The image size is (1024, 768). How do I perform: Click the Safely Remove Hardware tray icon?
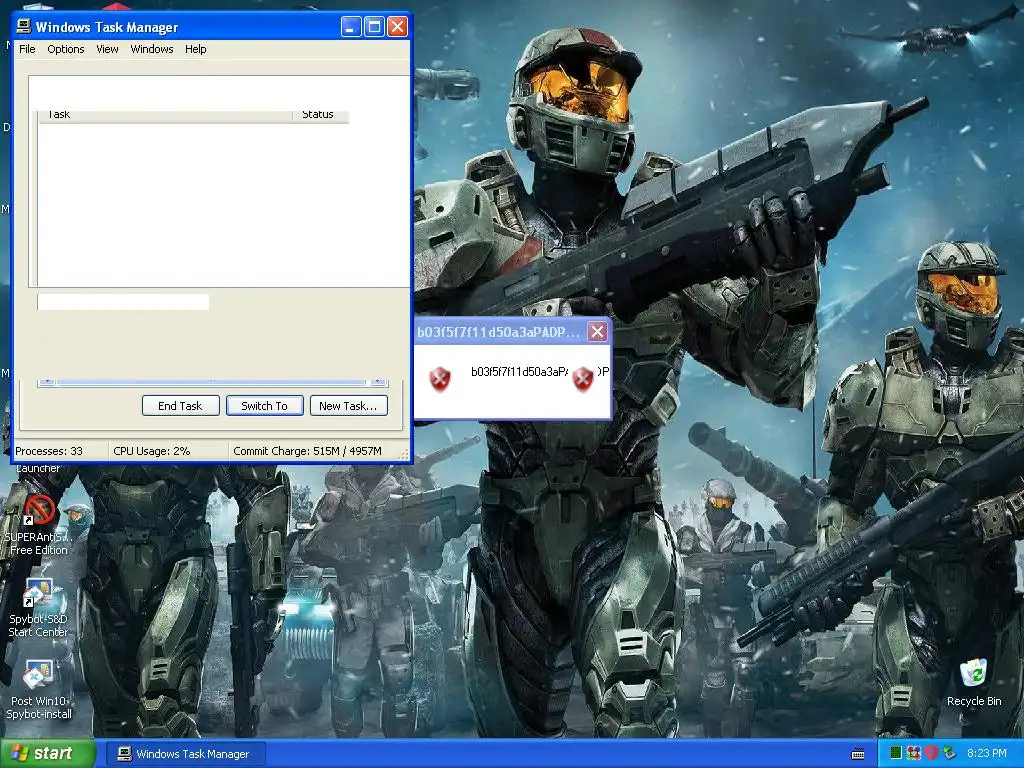(949, 753)
